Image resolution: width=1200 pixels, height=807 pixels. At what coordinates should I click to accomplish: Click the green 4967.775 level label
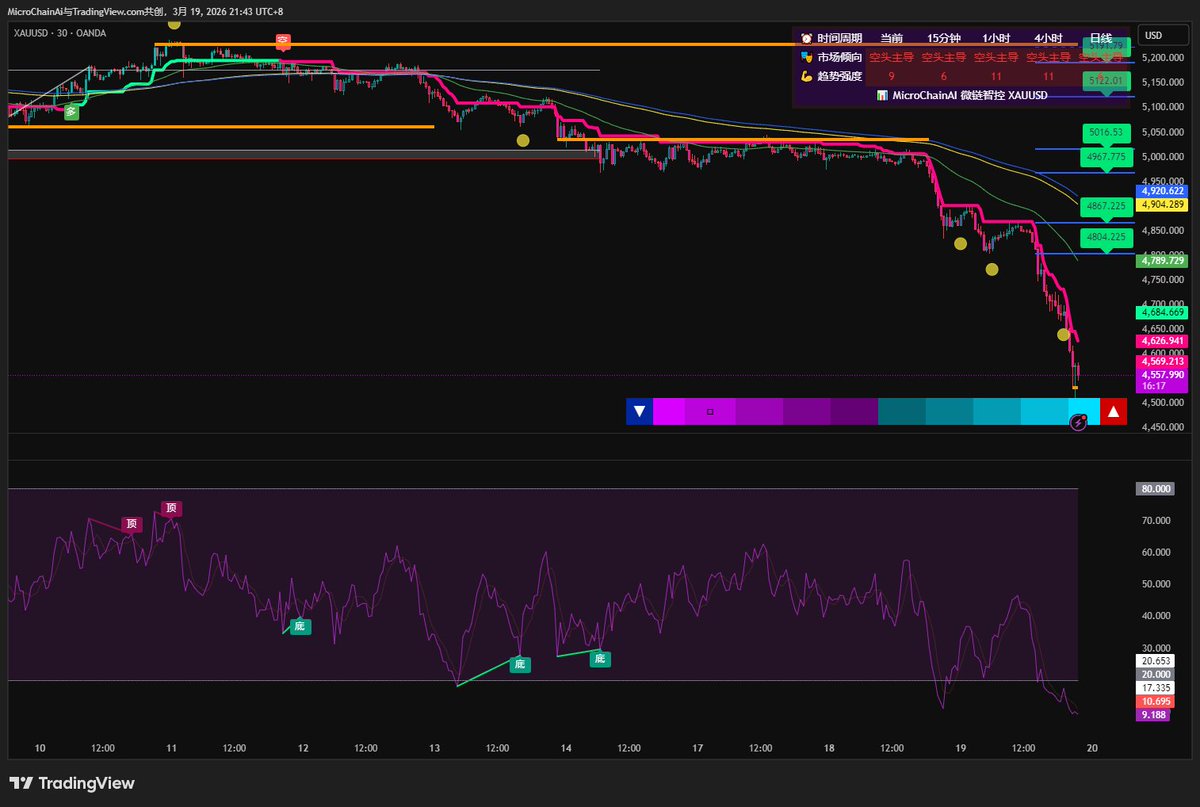(x=1107, y=157)
